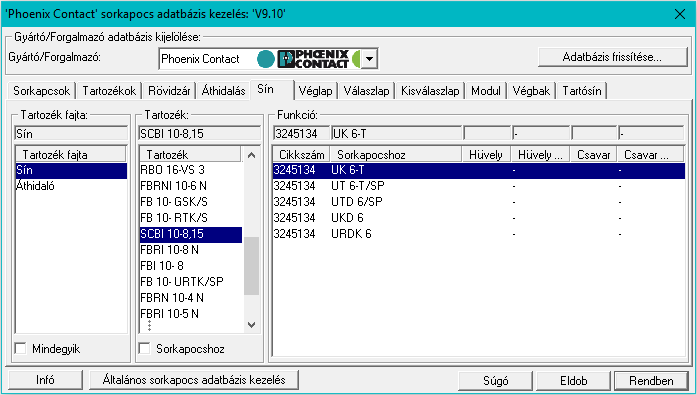Select Áthidaló in Tartozék fajta list
Screen dimensions: 697x395
click(x=71, y=186)
